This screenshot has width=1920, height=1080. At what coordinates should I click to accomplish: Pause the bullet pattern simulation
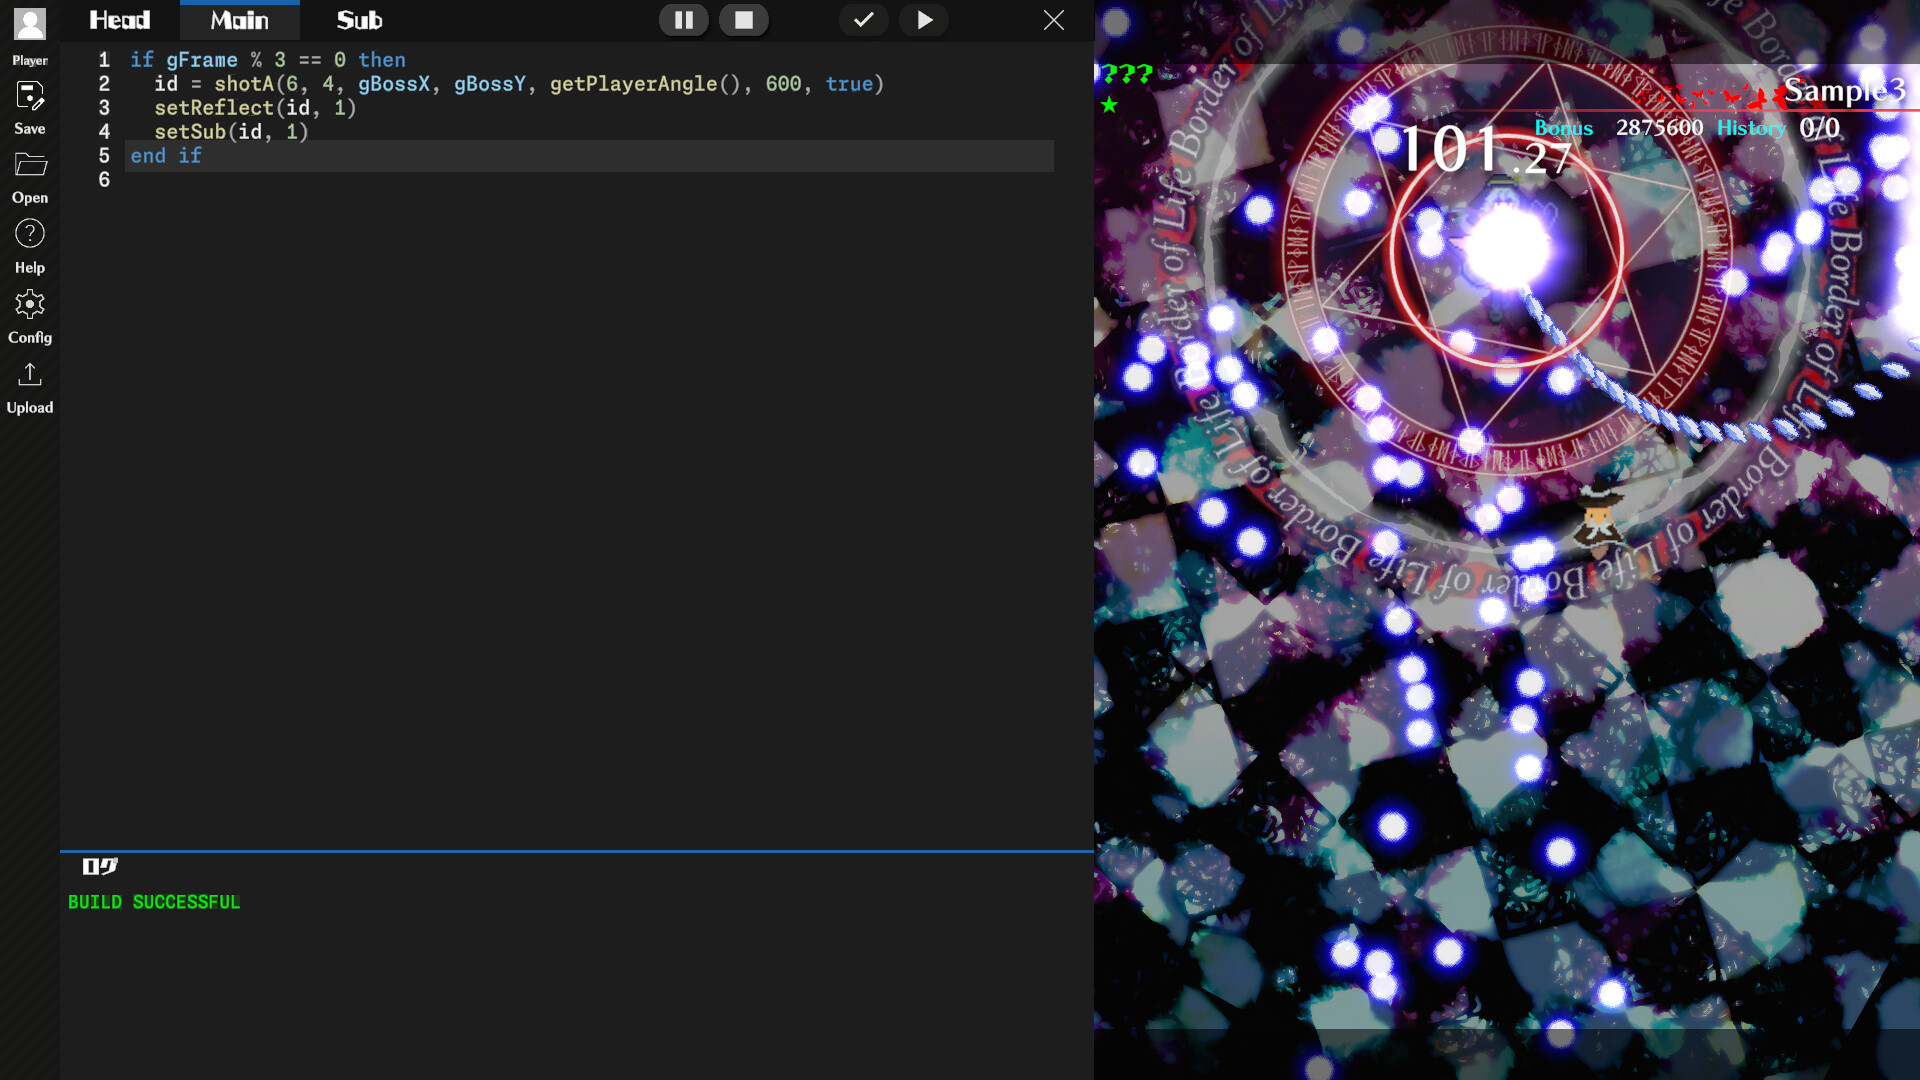point(683,20)
